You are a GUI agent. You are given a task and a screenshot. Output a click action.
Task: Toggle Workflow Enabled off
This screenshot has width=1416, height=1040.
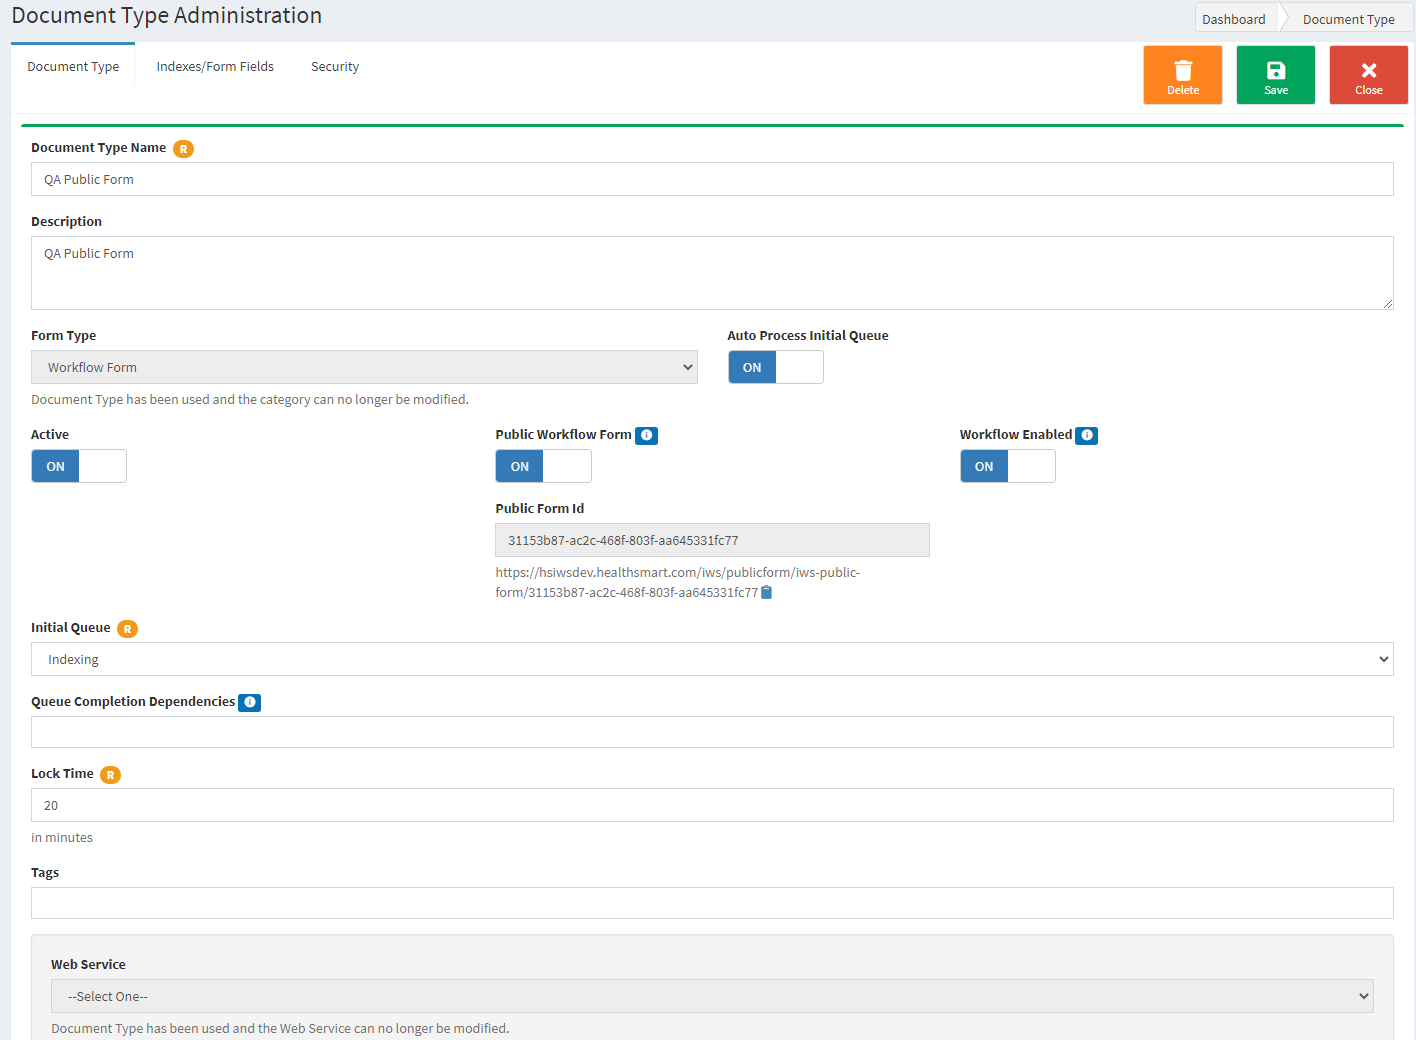tap(1007, 466)
